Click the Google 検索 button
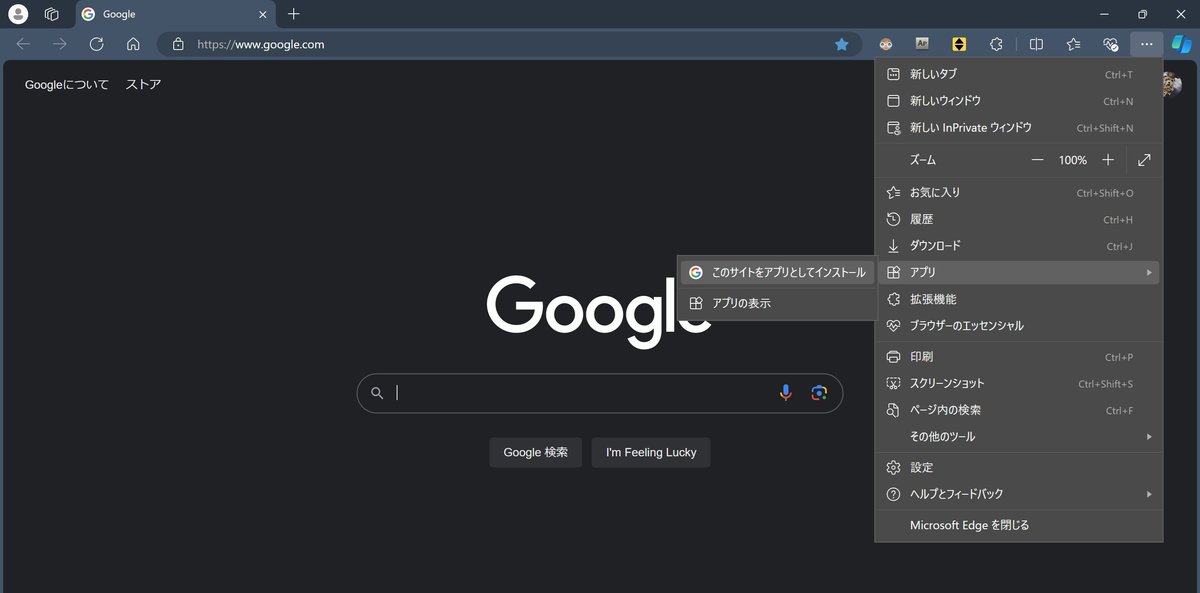1200x593 pixels. (536, 452)
